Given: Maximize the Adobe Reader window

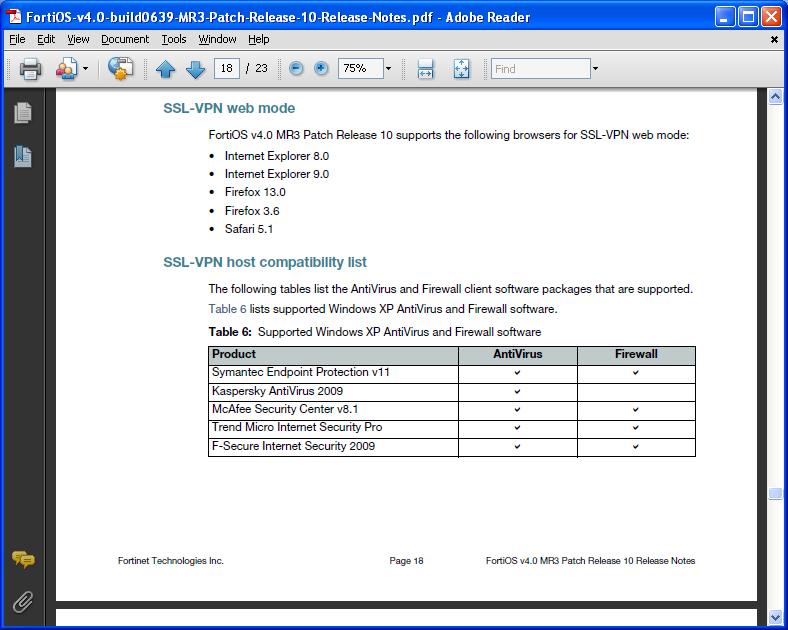Looking at the screenshot, I should pos(748,17).
